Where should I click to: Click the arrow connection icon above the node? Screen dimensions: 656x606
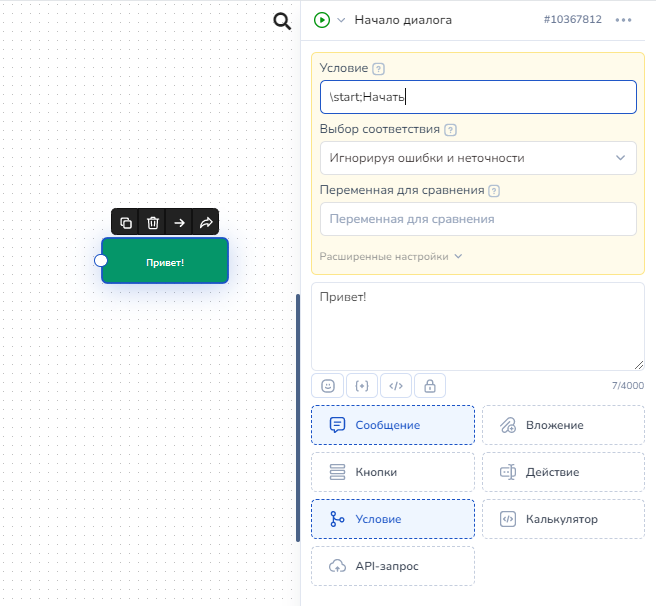179,222
